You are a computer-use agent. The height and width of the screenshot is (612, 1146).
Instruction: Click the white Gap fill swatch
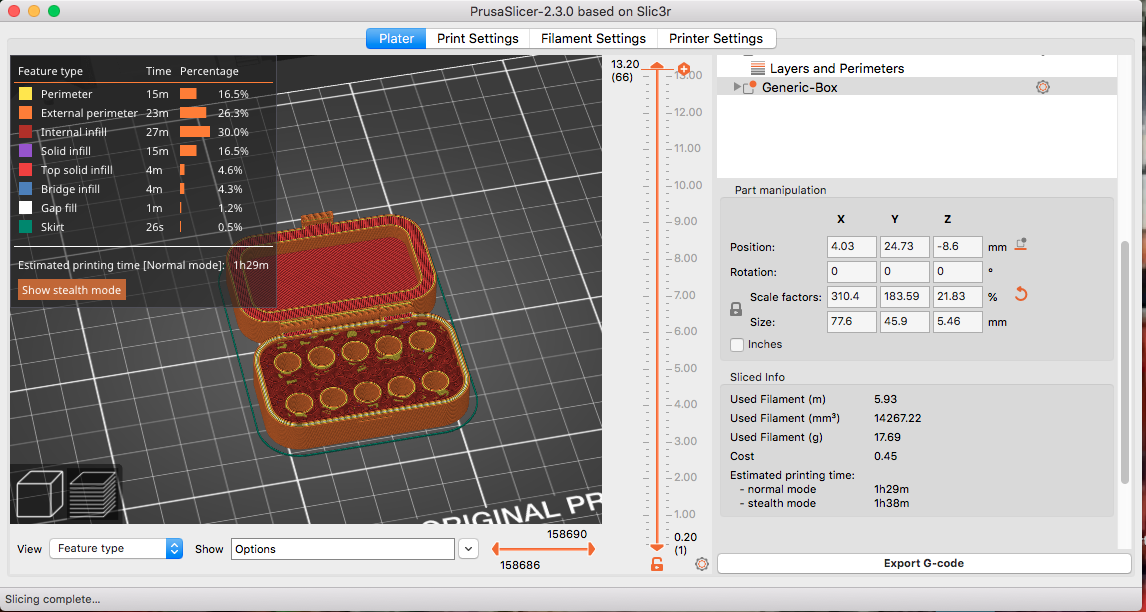click(25, 208)
